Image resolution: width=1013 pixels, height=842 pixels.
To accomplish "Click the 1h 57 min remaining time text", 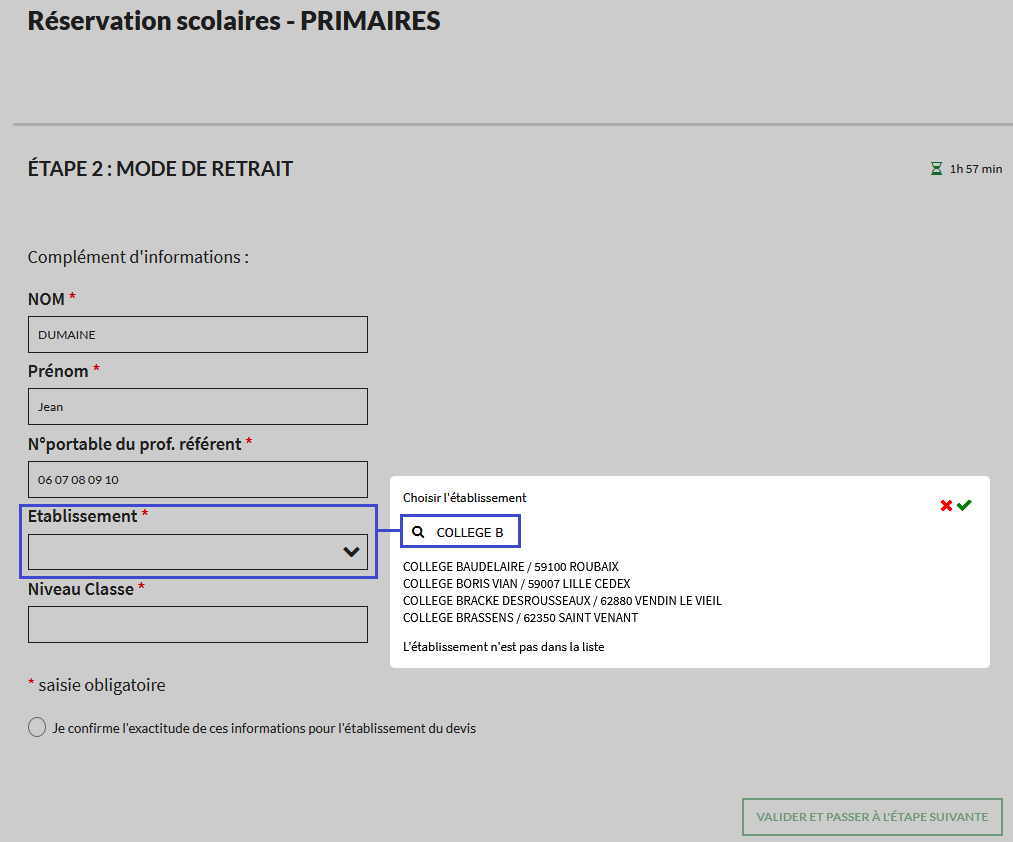I will point(976,169).
